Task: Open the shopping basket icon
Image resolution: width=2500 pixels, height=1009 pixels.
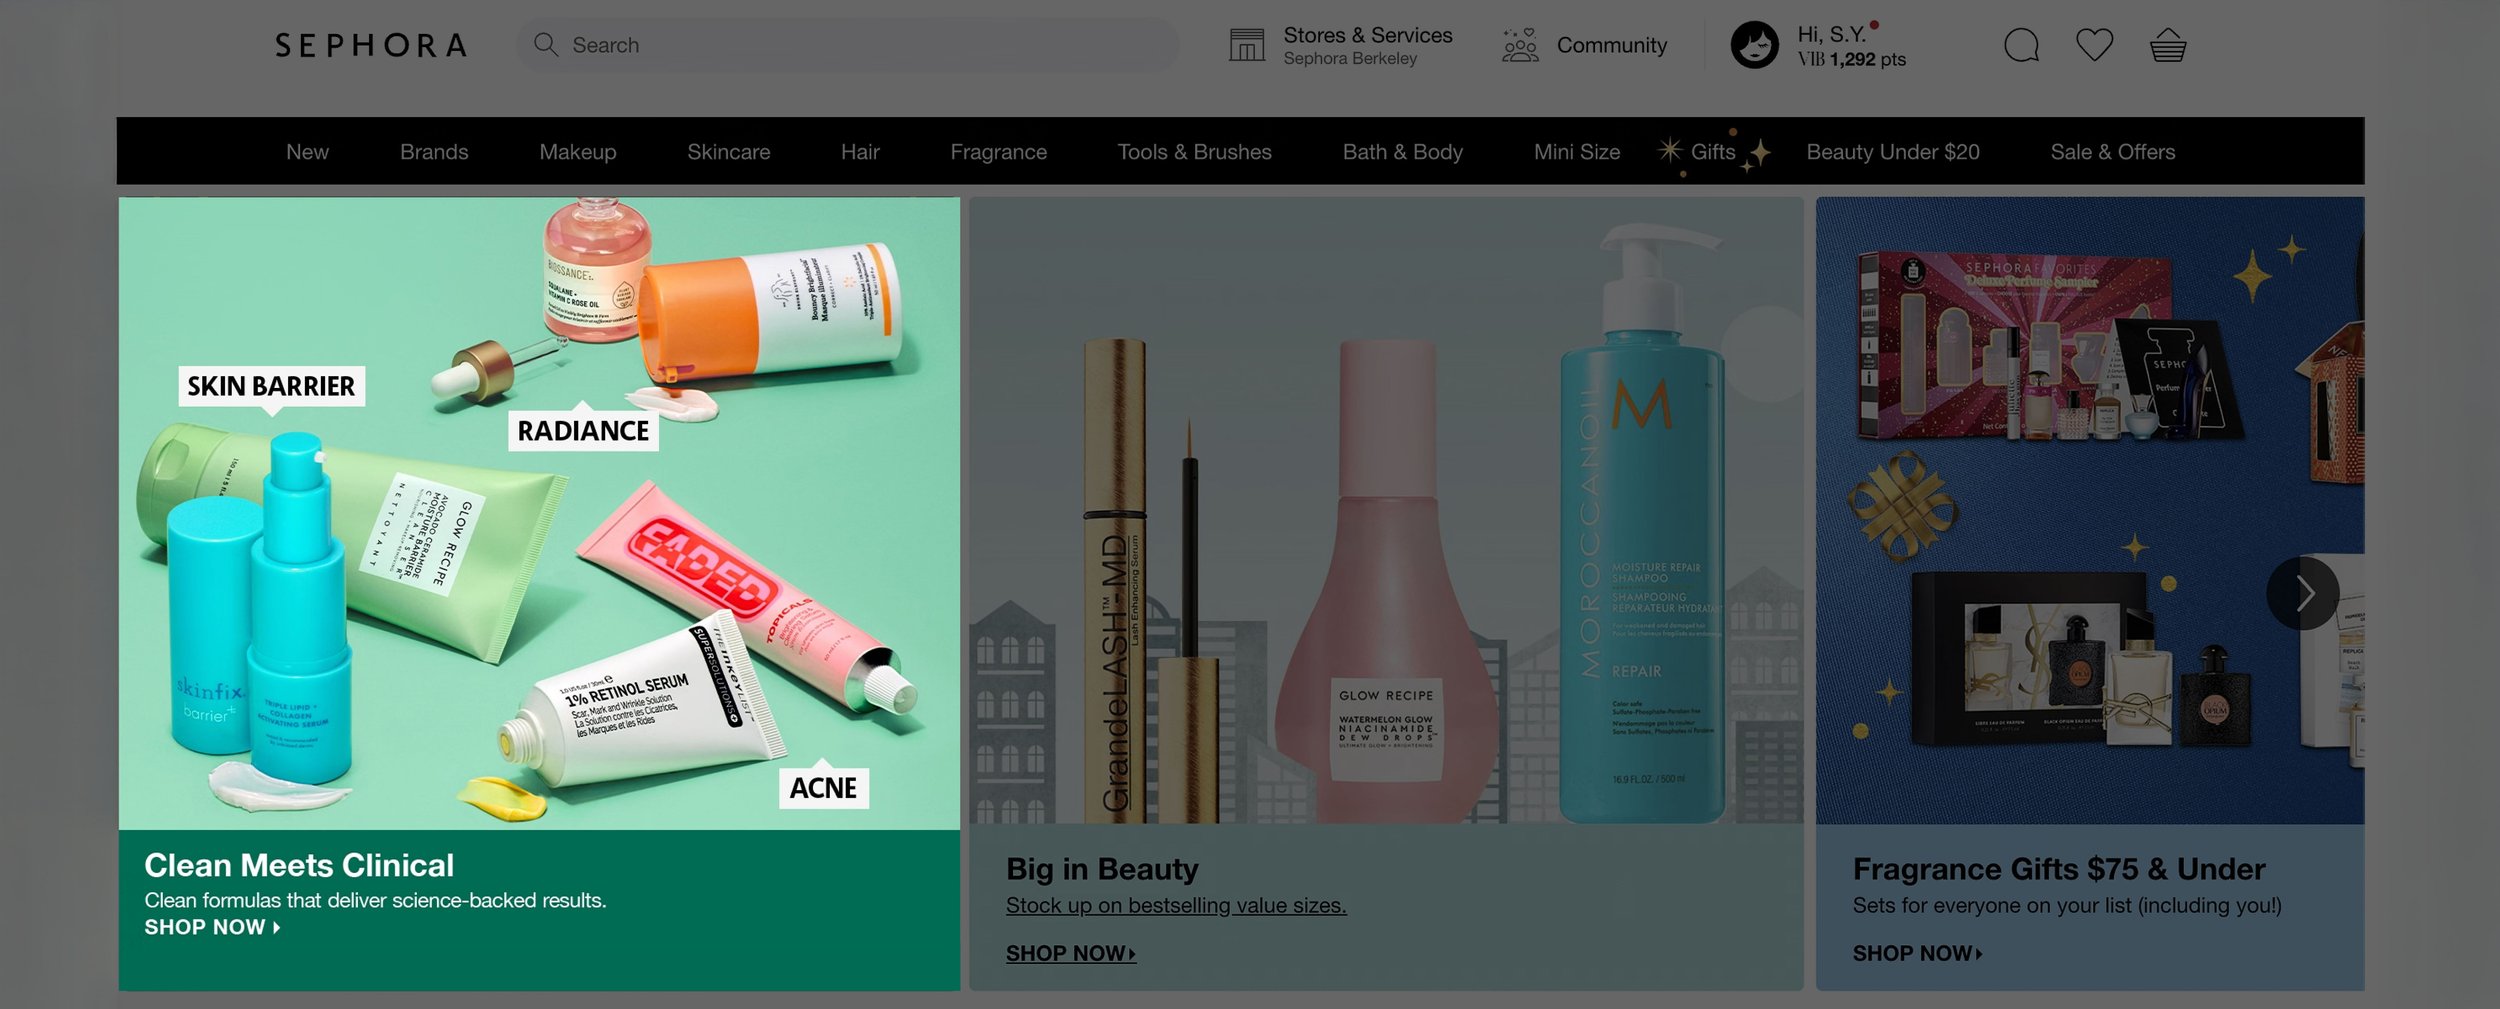Action: click(2168, 45)
